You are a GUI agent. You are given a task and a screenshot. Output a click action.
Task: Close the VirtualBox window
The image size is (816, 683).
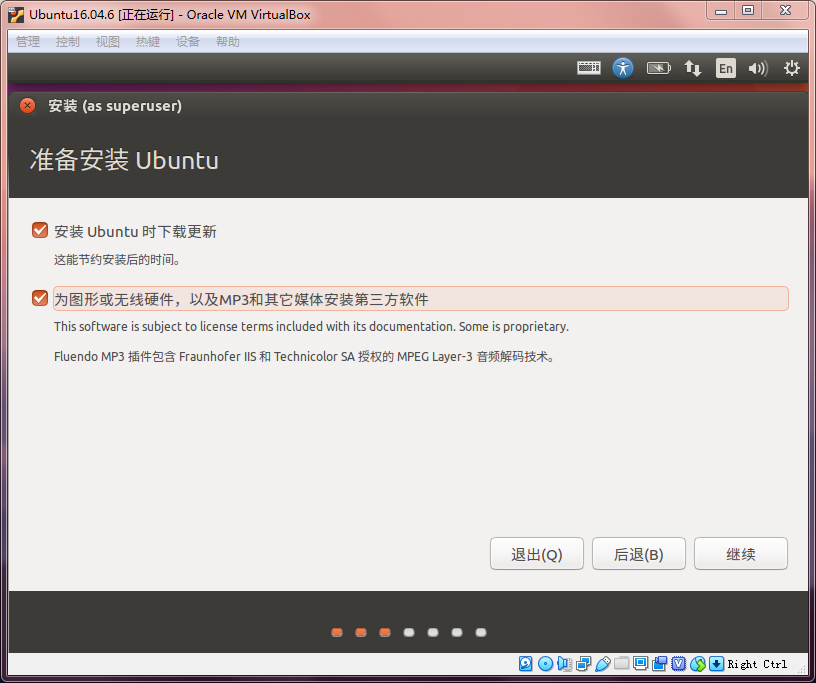[x=786, y=11]
